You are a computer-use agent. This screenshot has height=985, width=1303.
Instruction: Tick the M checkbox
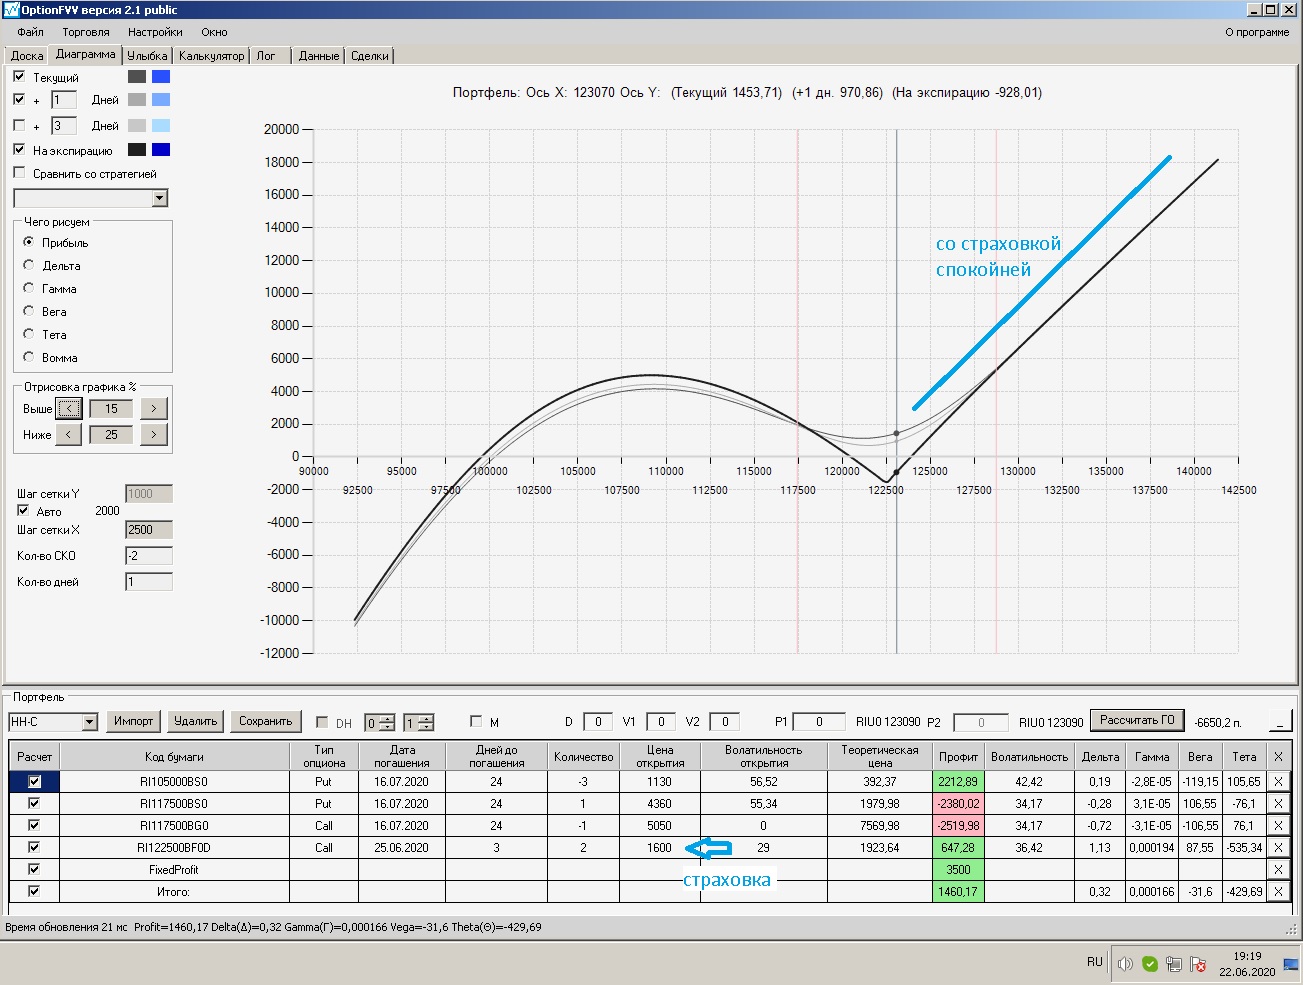(x=476, y=721)
